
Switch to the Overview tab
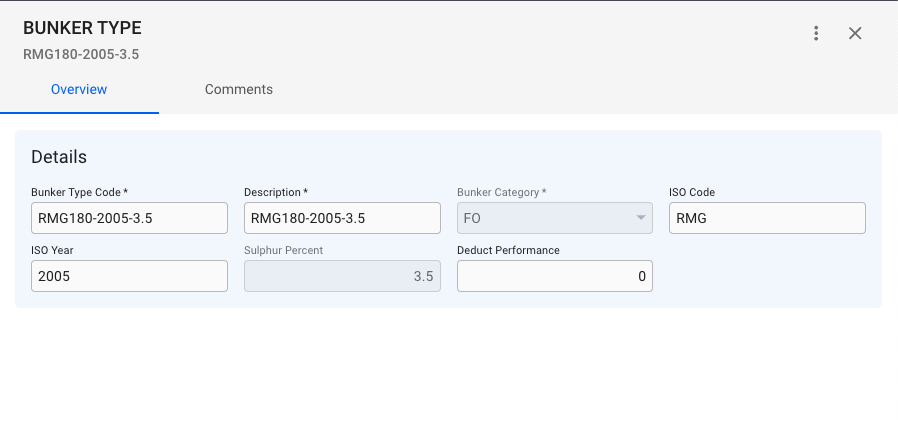pos(79,89)
